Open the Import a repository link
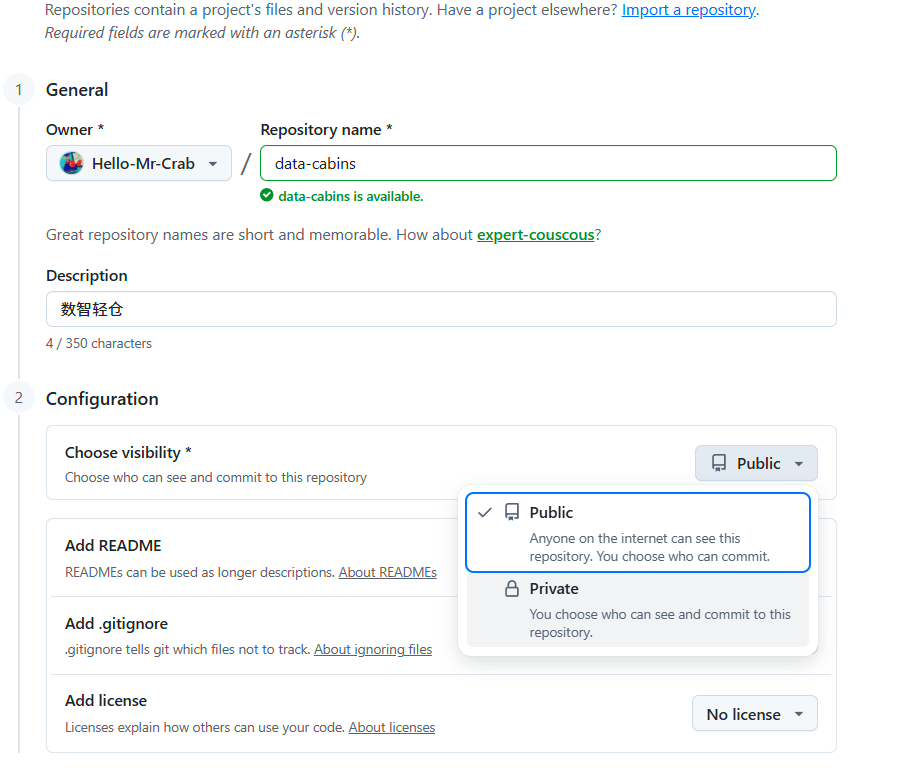The image size is (900, 775). 689,10
